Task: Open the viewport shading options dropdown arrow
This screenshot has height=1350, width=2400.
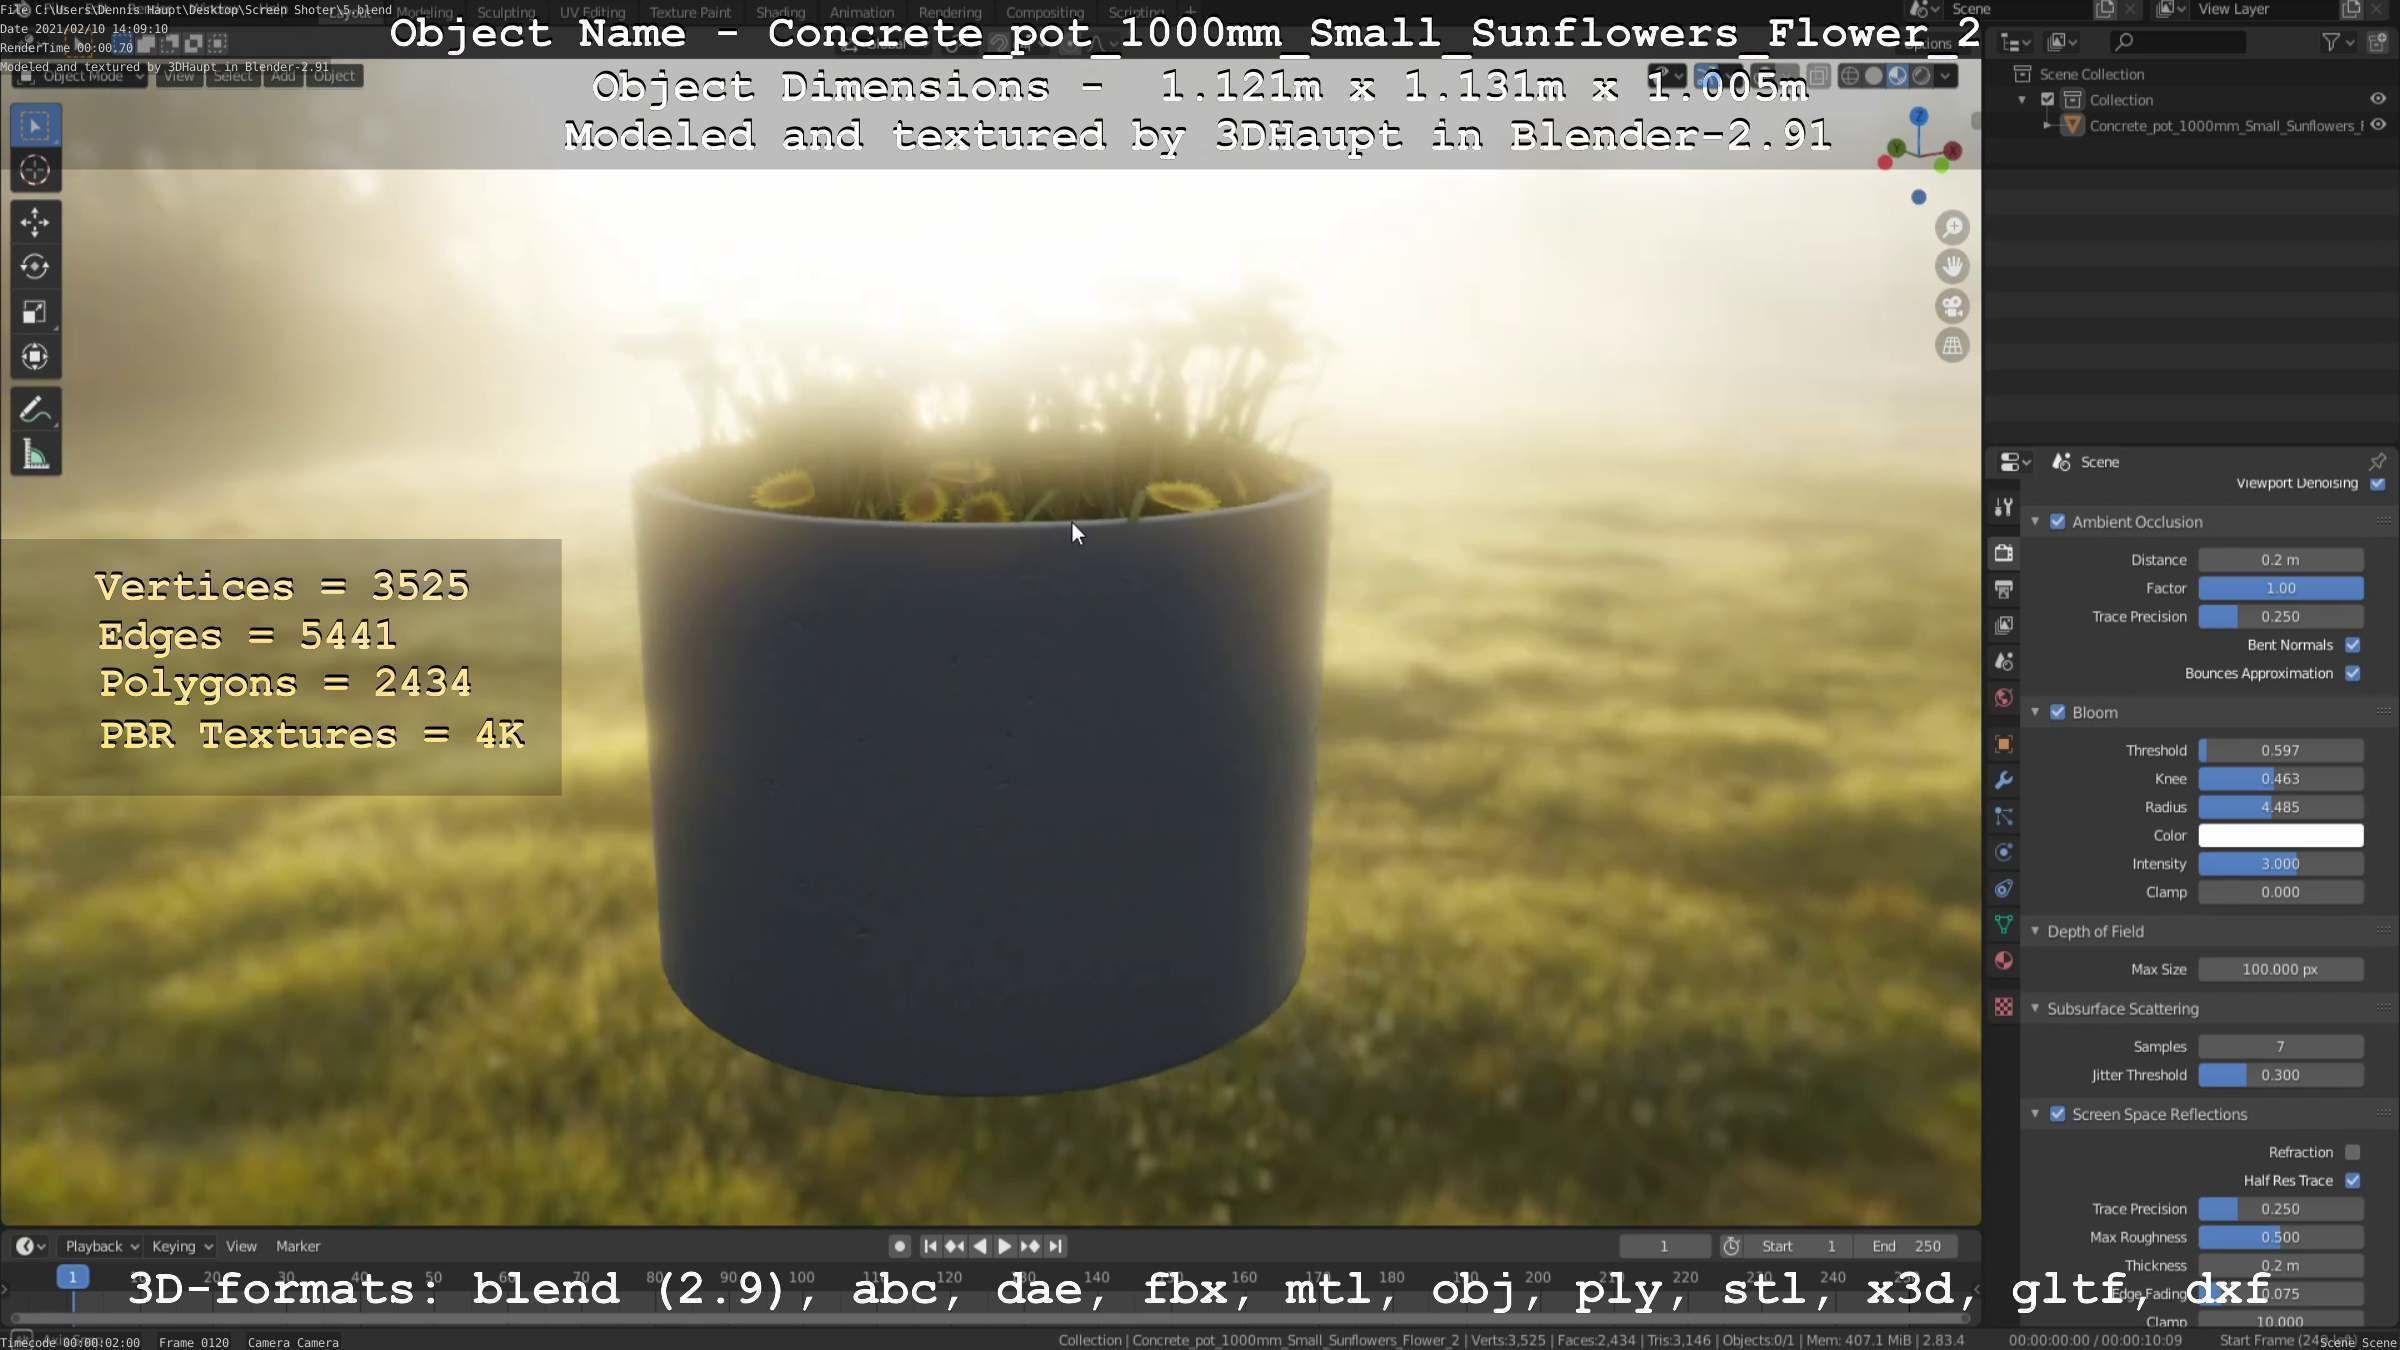Action: (x=1945, y=76)
